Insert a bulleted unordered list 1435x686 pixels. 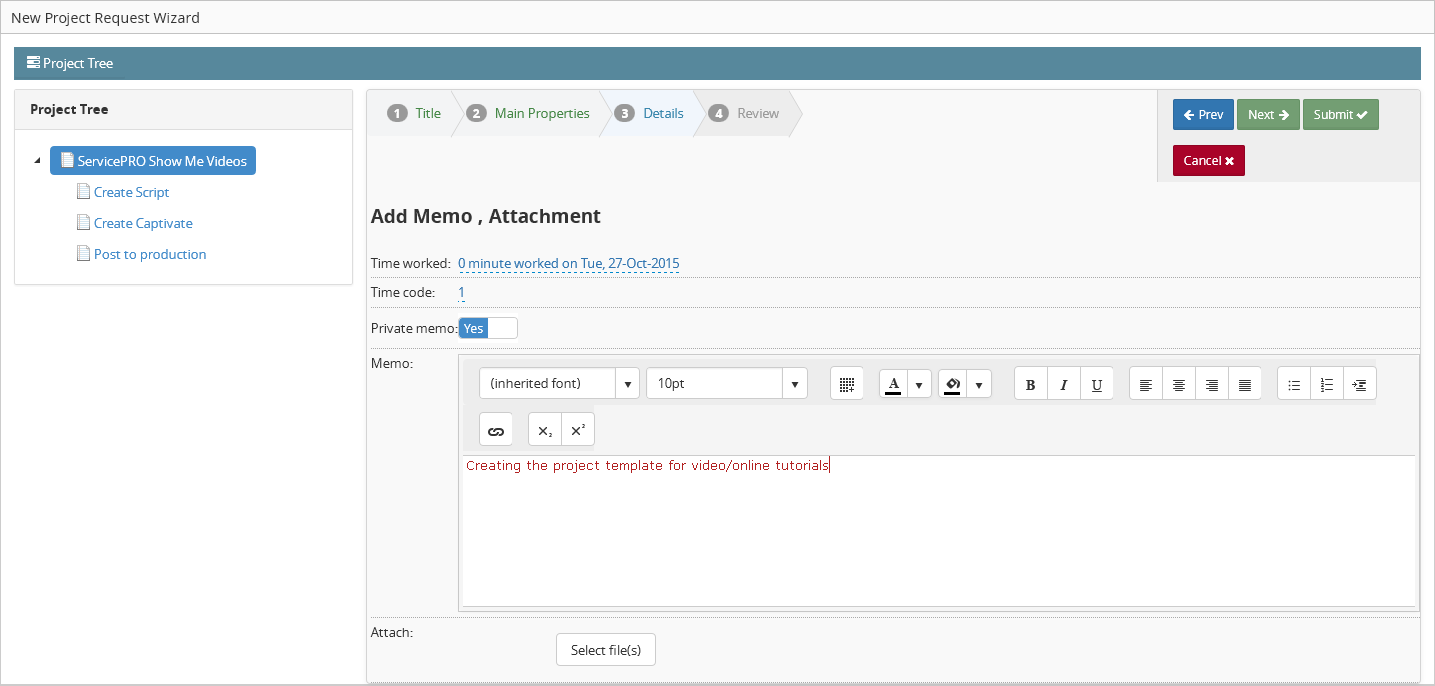(x=1294, y=385)
